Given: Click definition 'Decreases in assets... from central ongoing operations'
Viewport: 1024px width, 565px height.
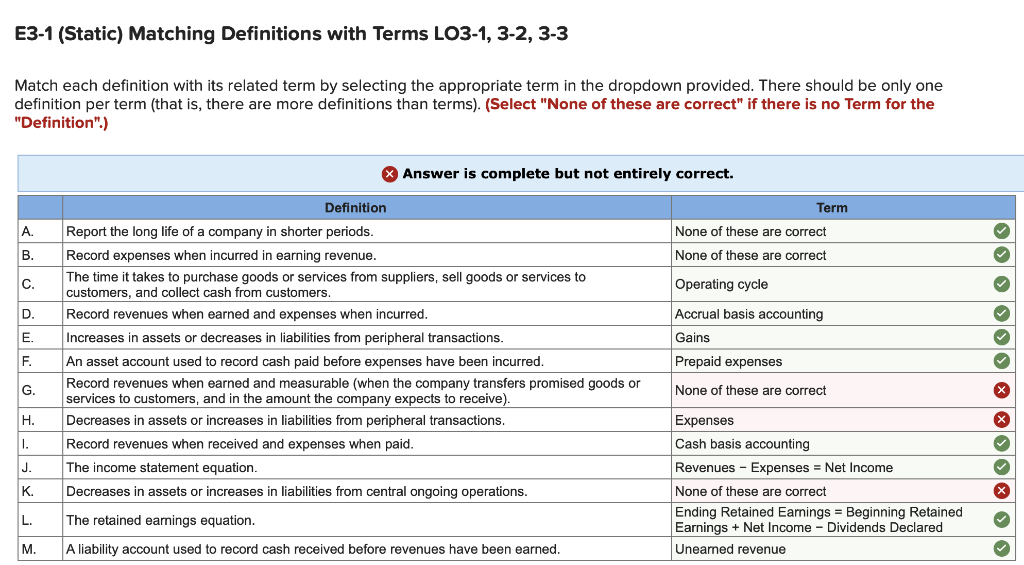Looking at the screenshot, I should (x=296, y=491).
